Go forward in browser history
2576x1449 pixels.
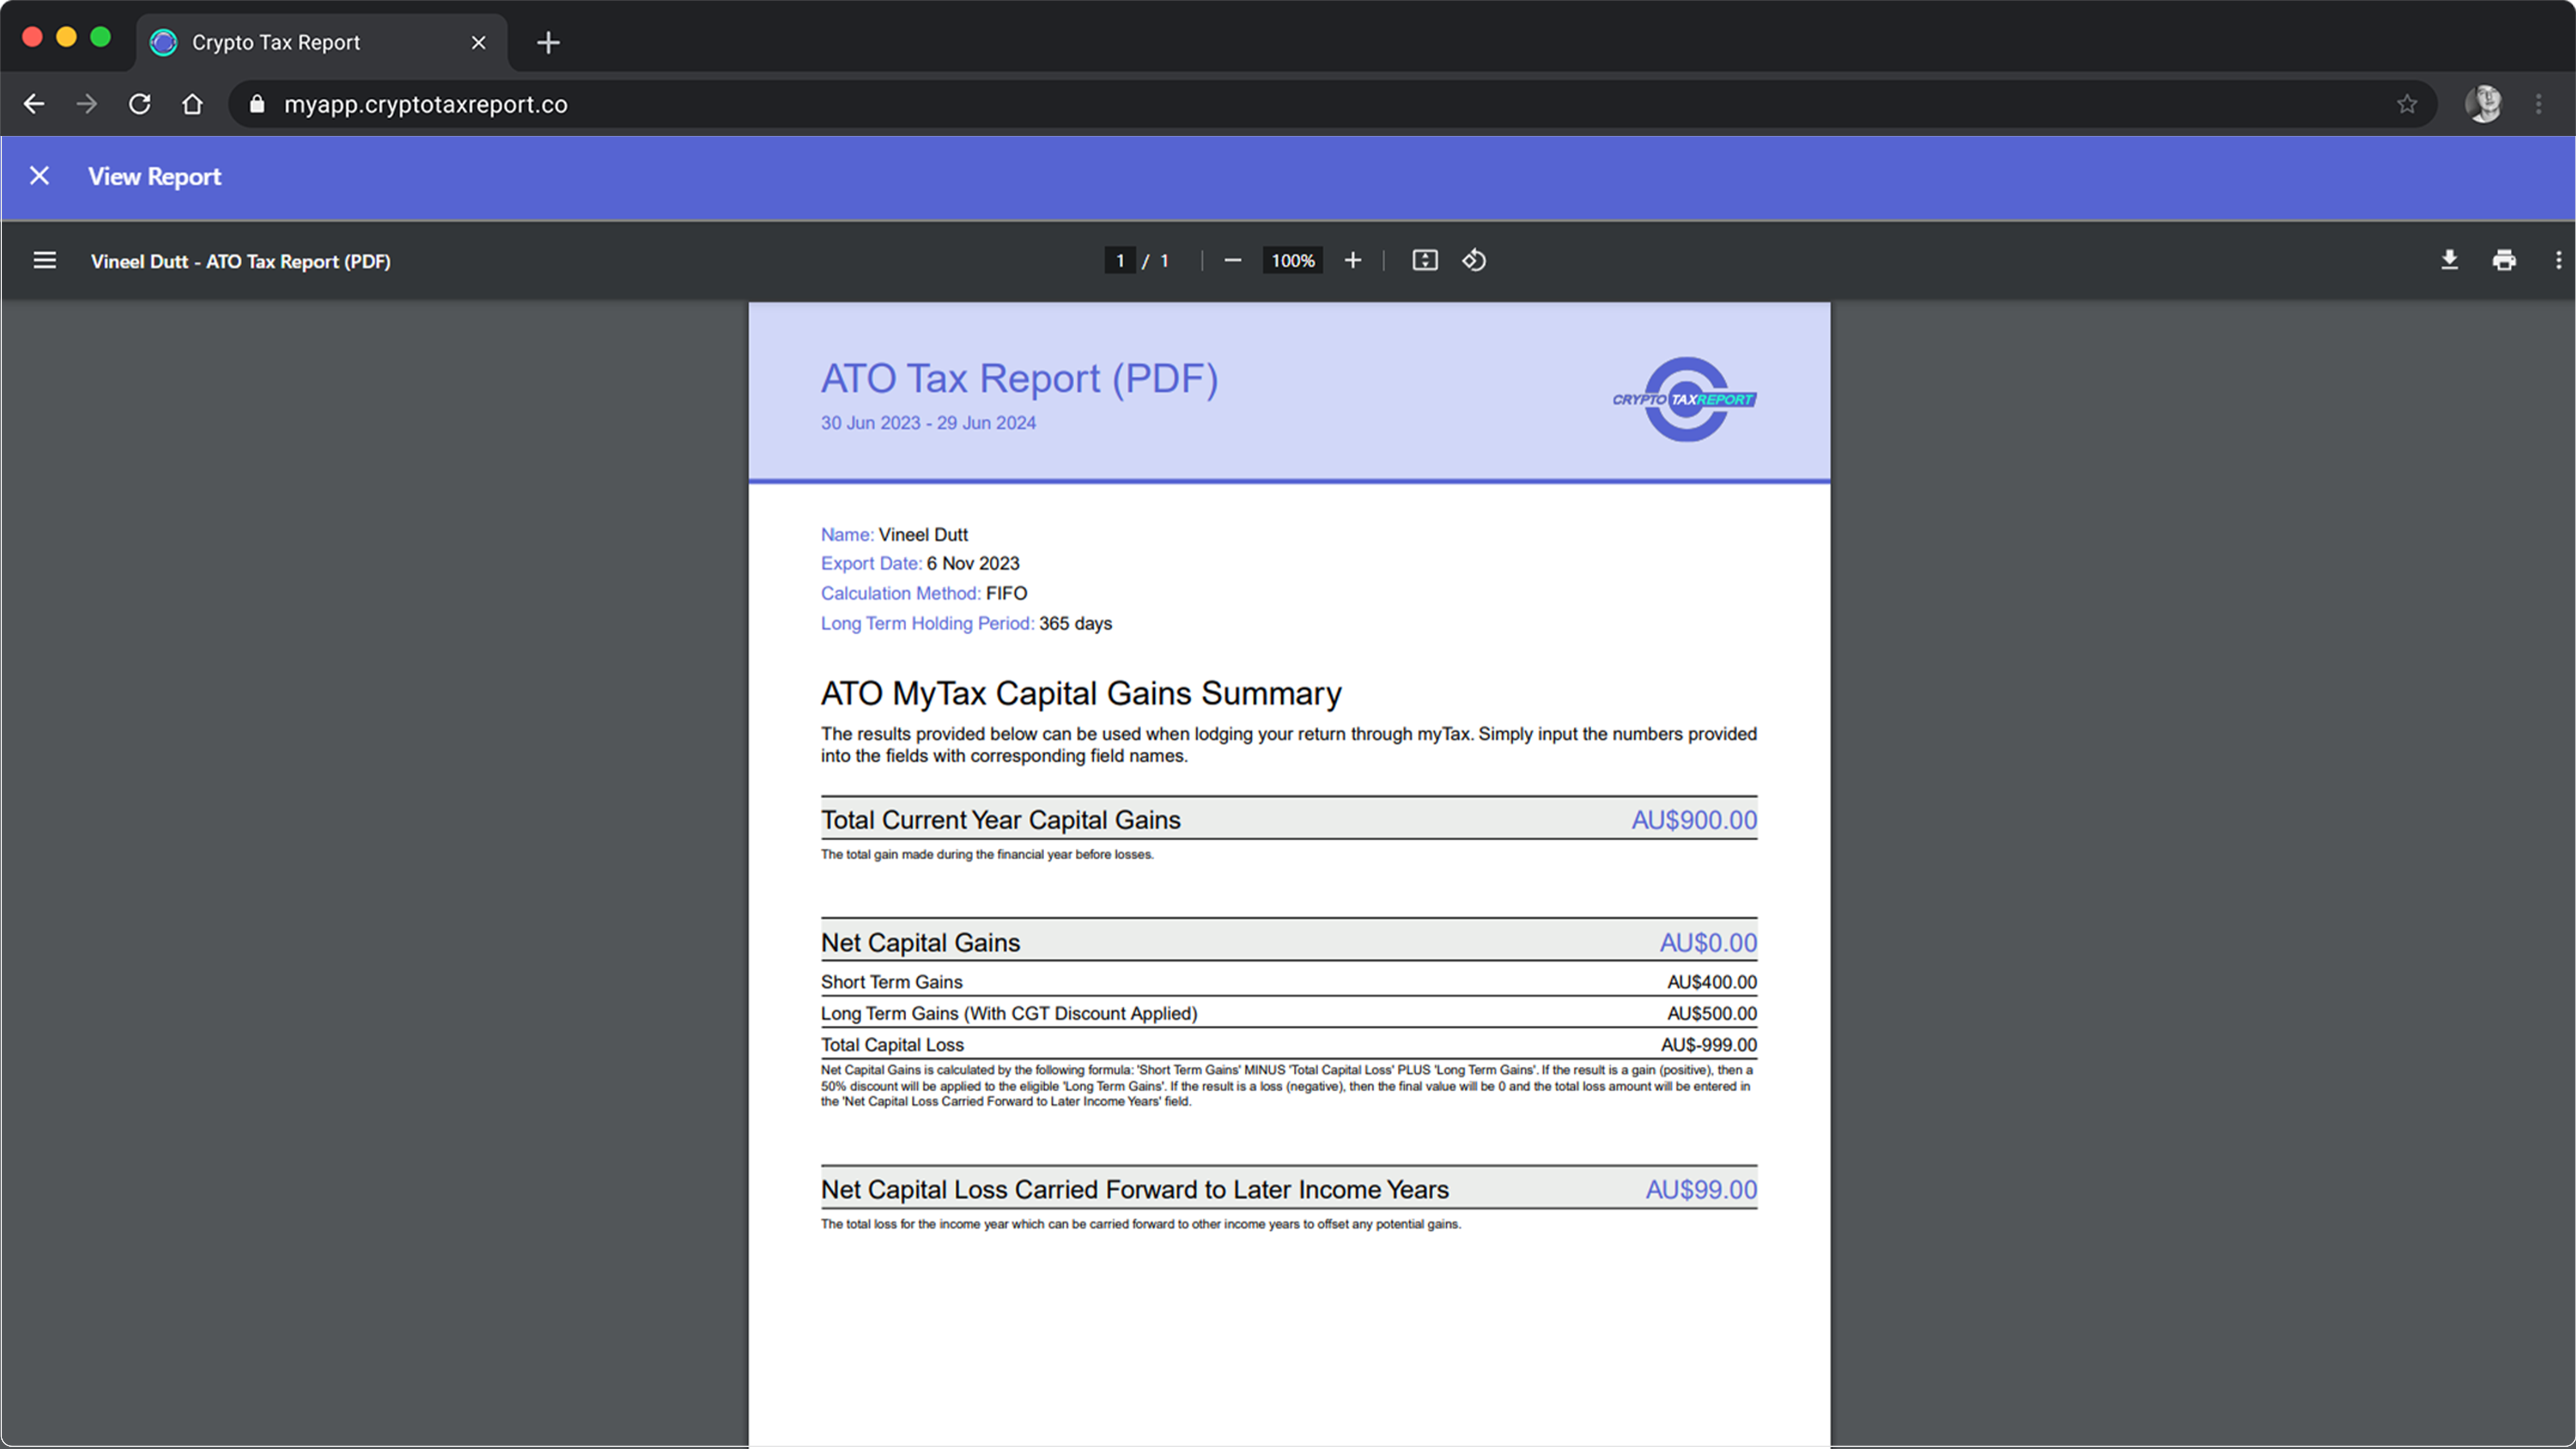[x=87, y=104]
